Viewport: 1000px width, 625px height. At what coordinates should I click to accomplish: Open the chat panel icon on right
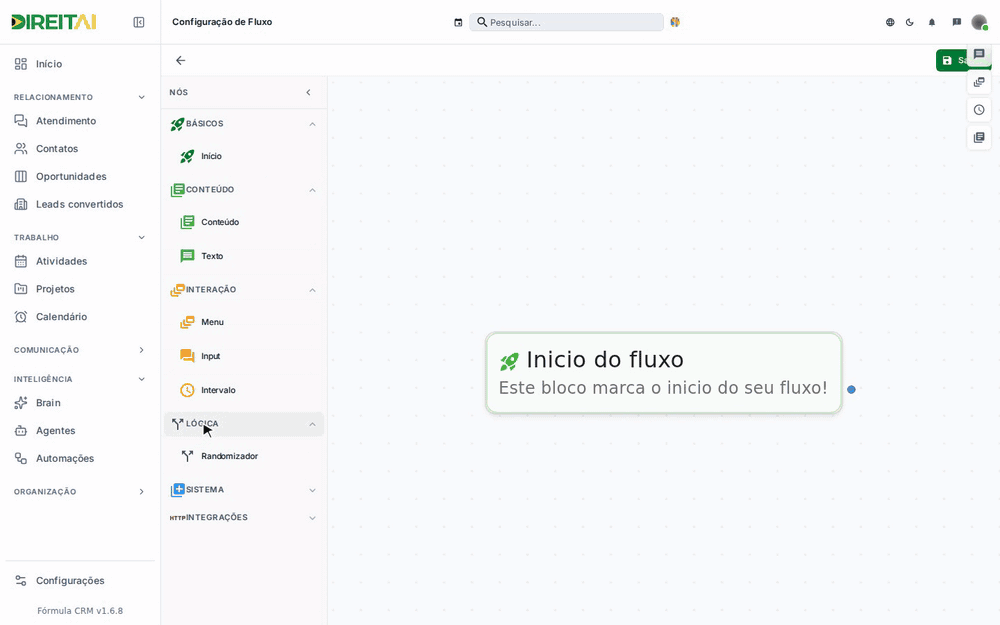point(979,54)
